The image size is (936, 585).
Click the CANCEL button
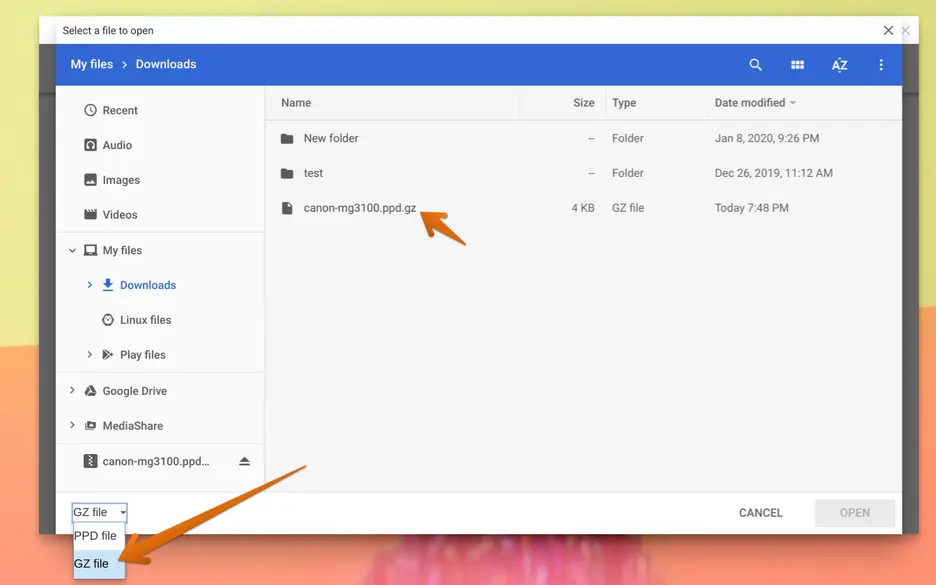[x=760, y=513]
